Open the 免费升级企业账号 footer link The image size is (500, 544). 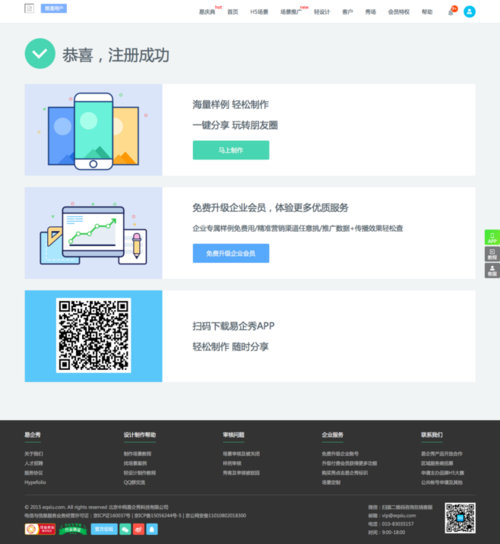point(340,454)
